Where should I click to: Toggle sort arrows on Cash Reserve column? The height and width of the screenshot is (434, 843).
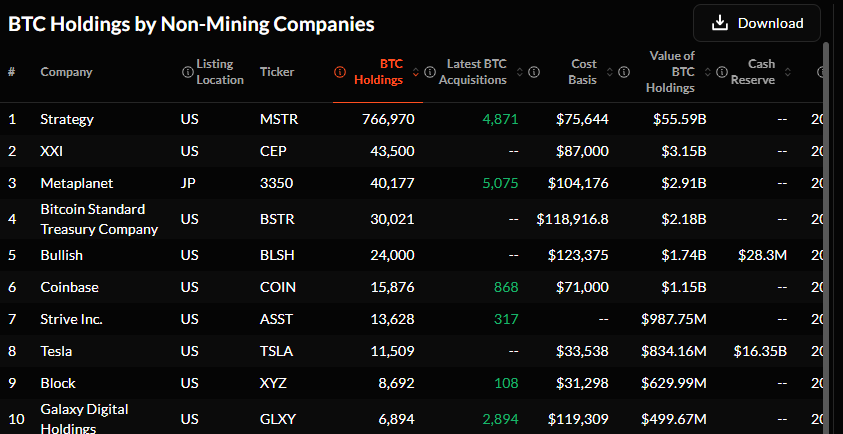787,72
